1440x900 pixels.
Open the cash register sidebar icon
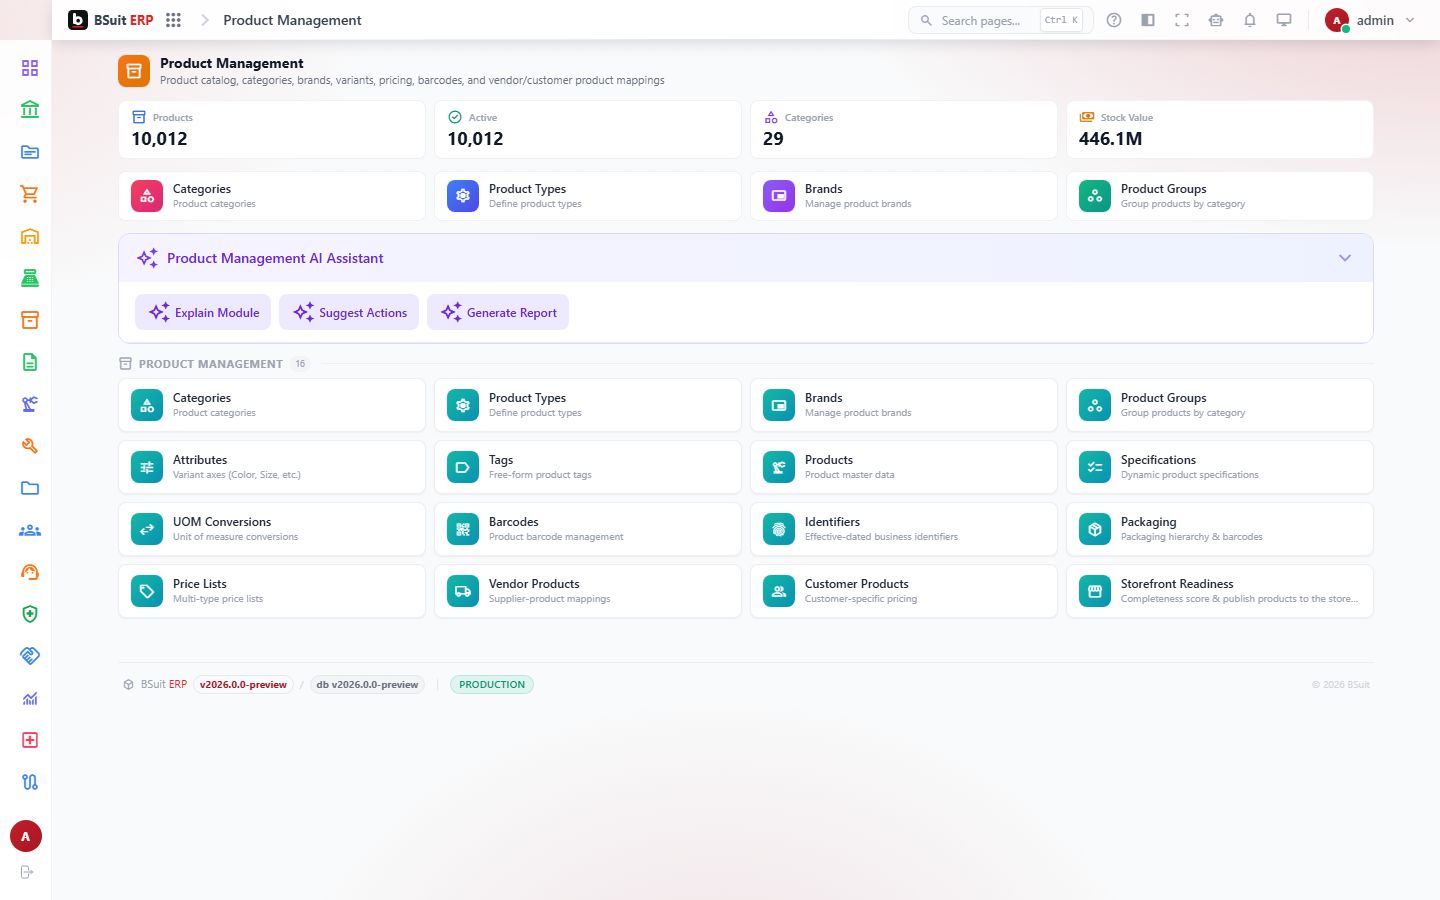point(30,278)
